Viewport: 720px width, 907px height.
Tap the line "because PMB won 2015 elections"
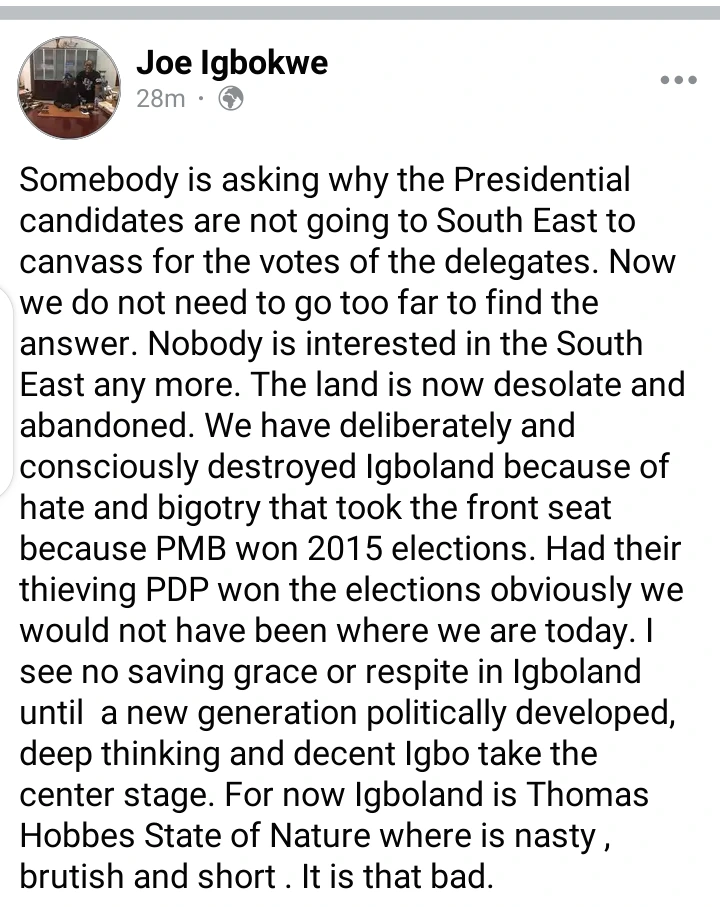[x=350, y=549]
